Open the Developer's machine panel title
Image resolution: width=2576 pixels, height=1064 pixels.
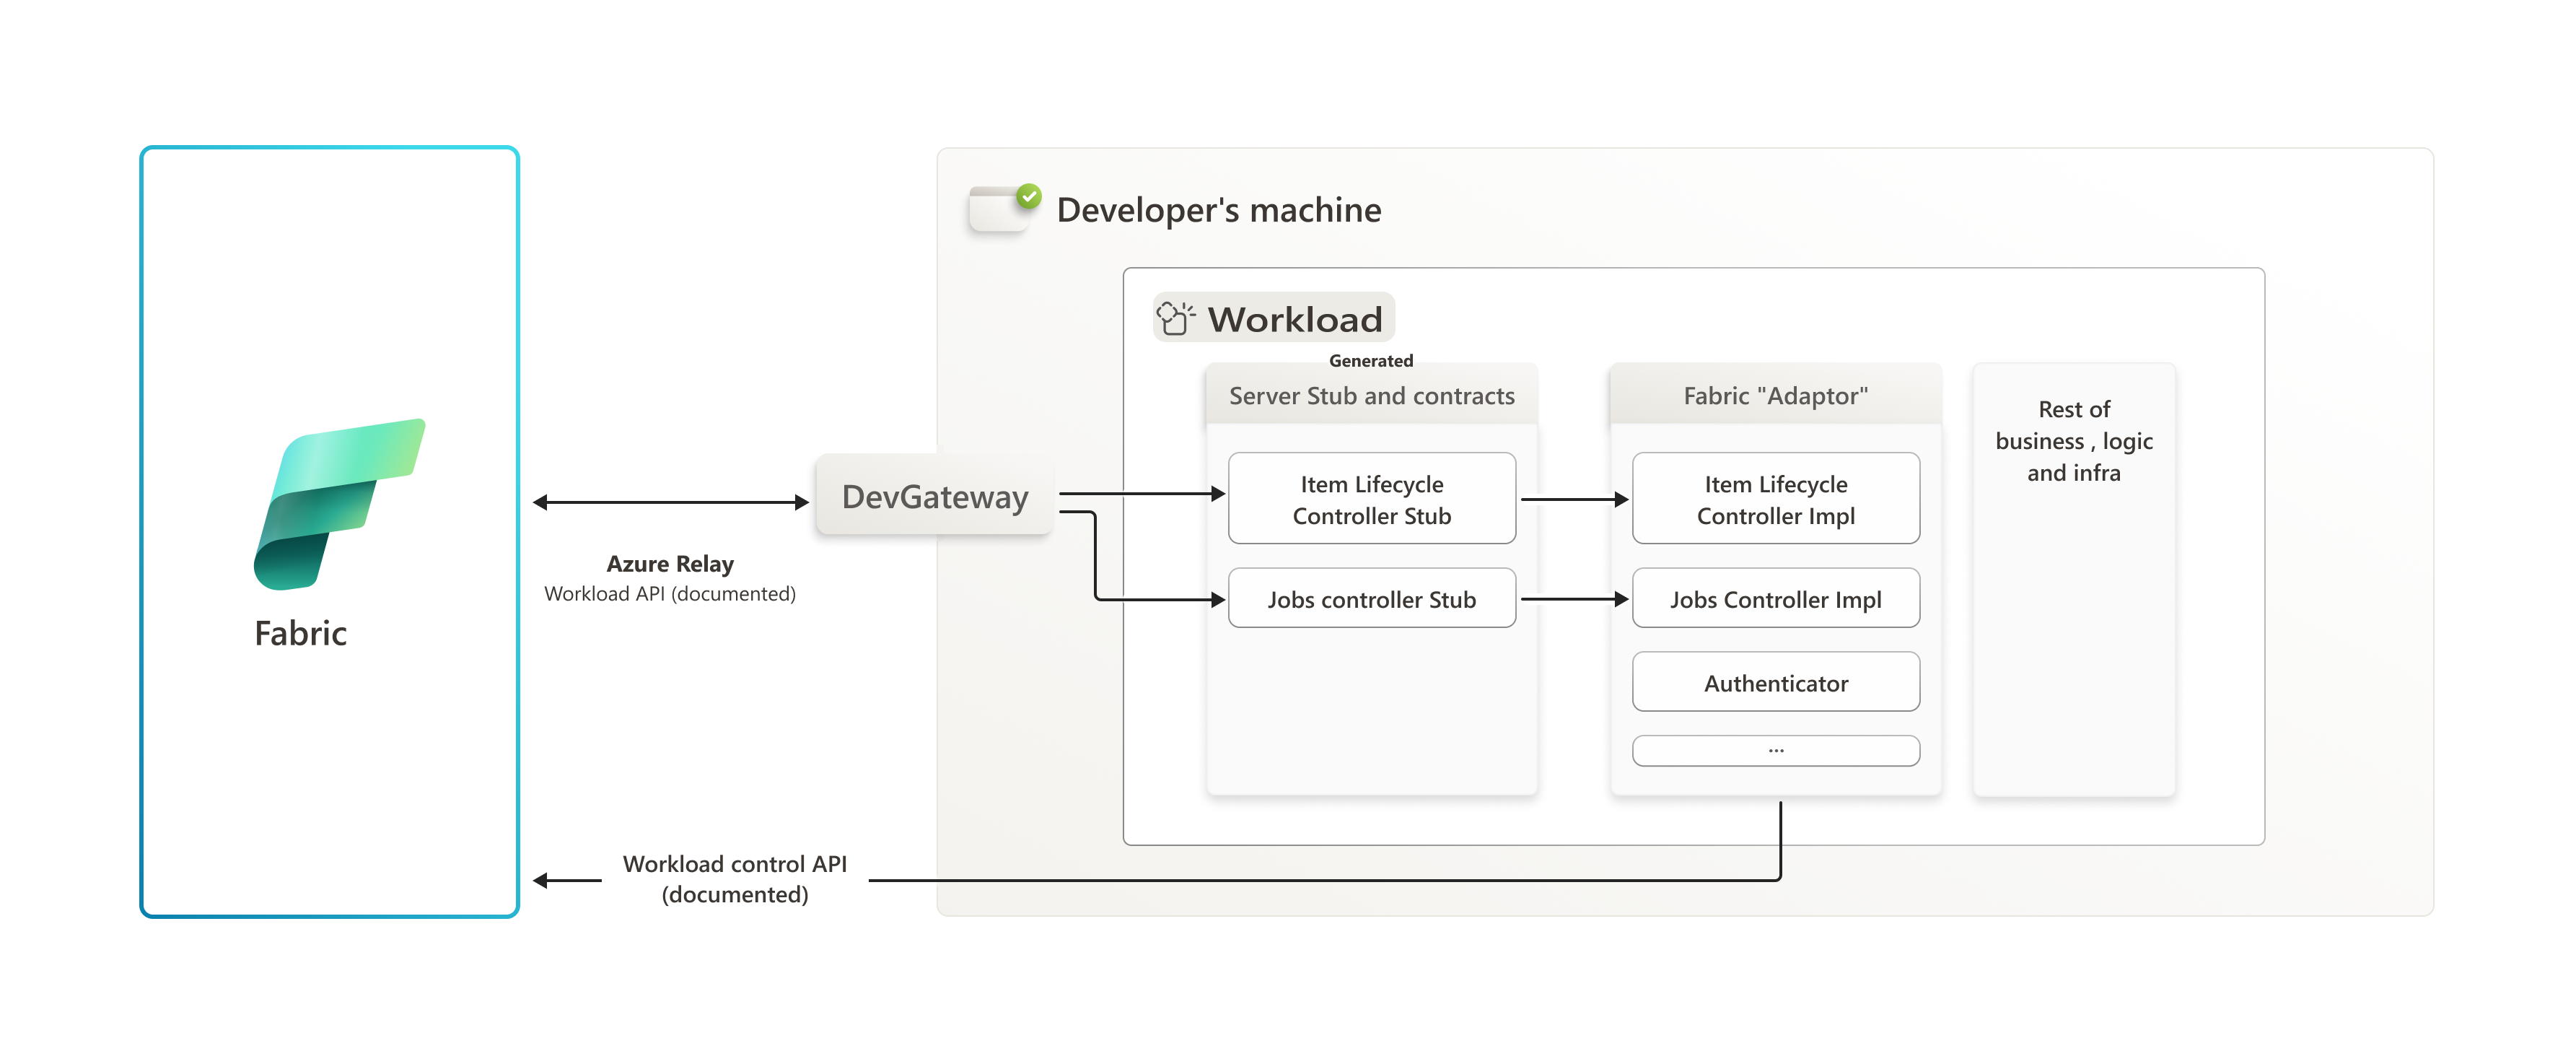point(1219,210)
